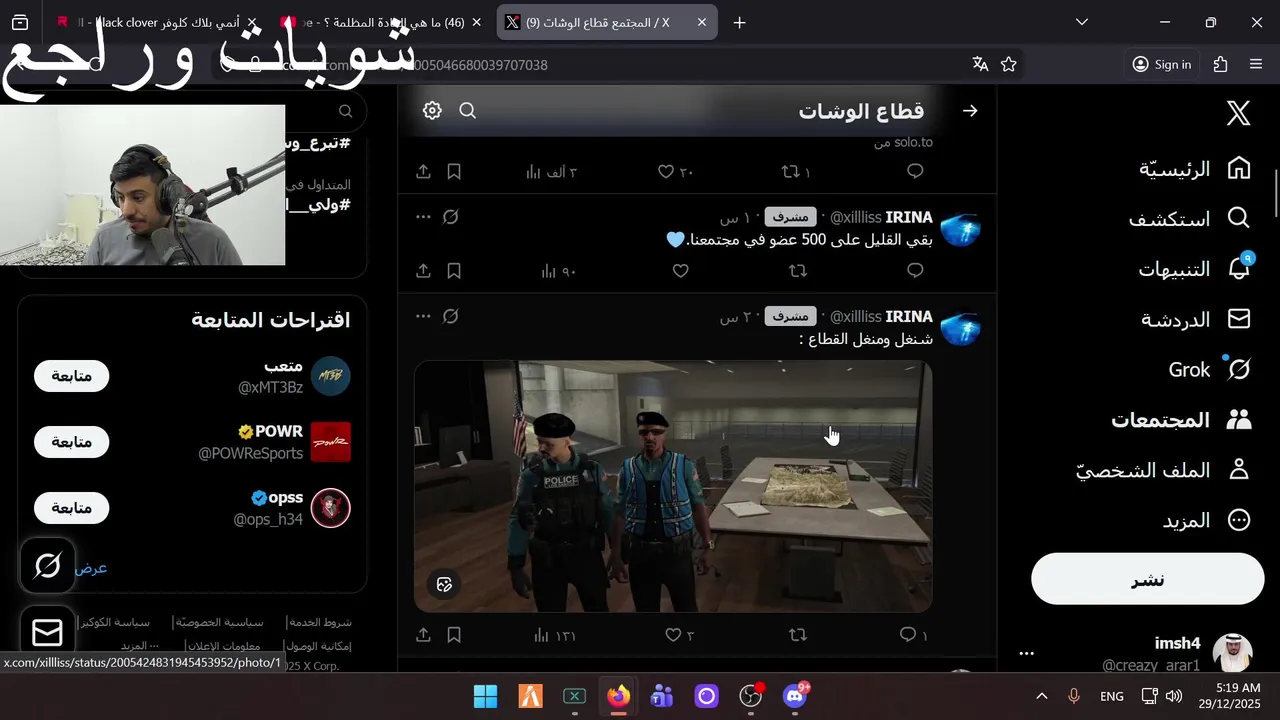Click the Sign in button

point(1161,64)
